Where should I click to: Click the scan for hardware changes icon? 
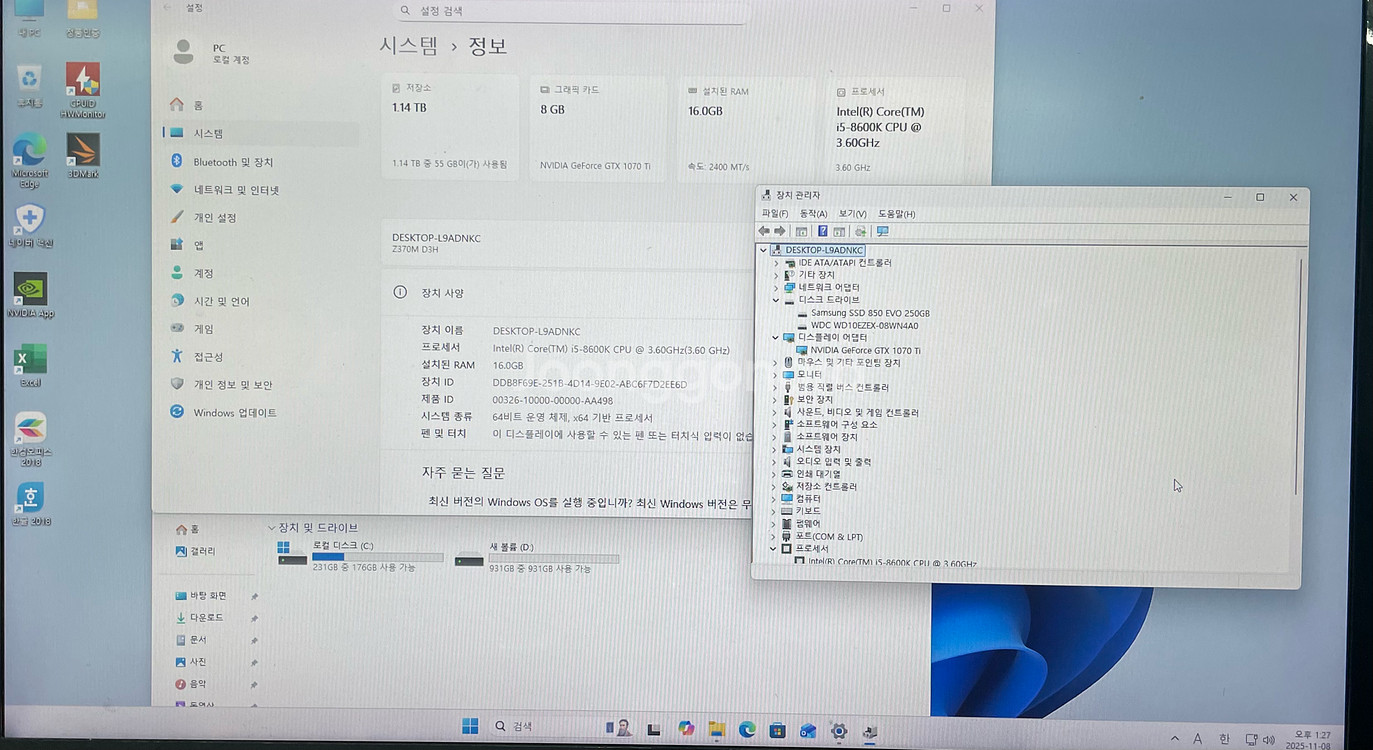click(x=858, y=231)
